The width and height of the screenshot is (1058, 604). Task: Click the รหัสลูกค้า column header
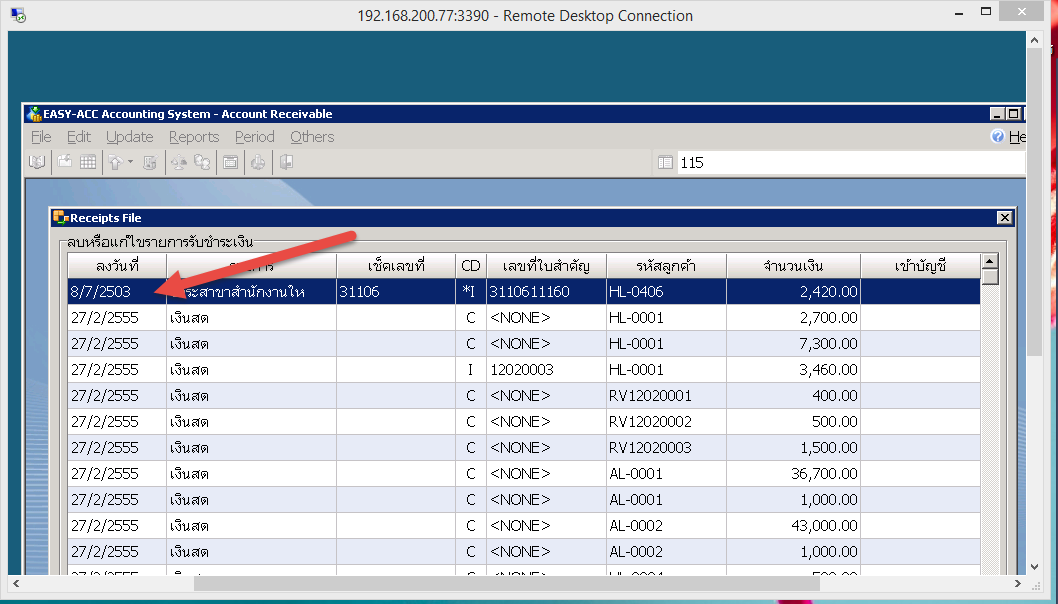click(x=666, y=265)
